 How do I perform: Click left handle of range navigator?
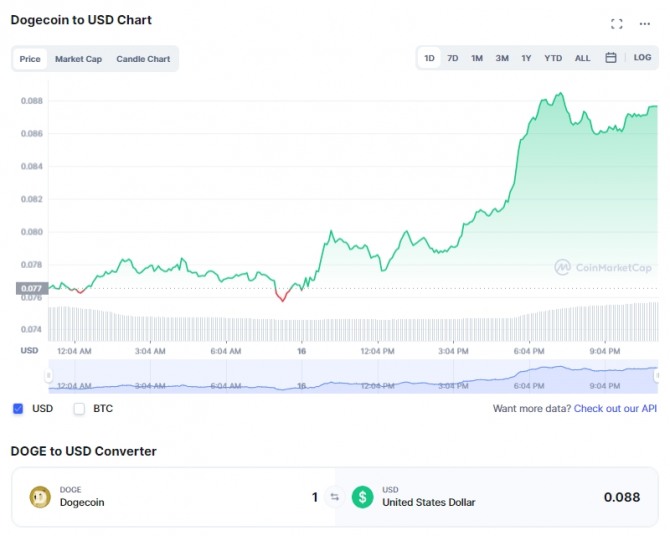pyautogui.click(x=48, y=376)
